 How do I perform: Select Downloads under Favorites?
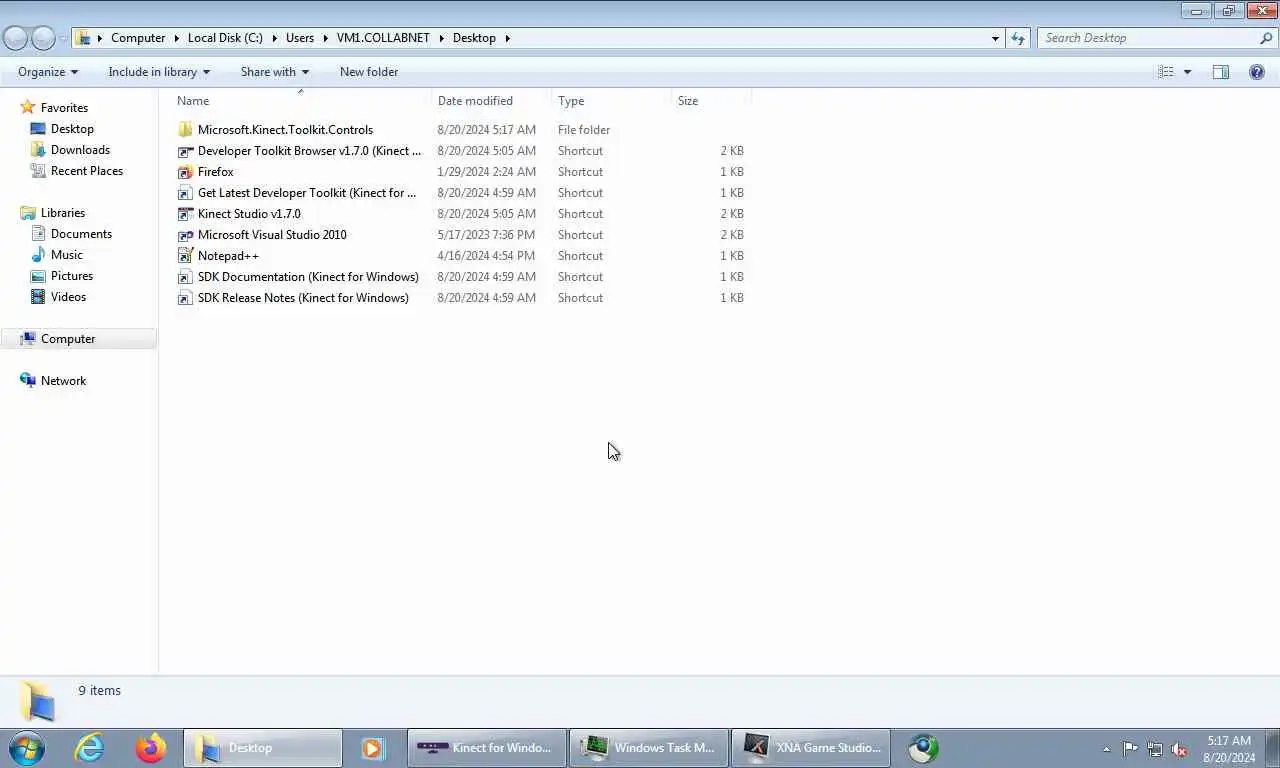80,150
